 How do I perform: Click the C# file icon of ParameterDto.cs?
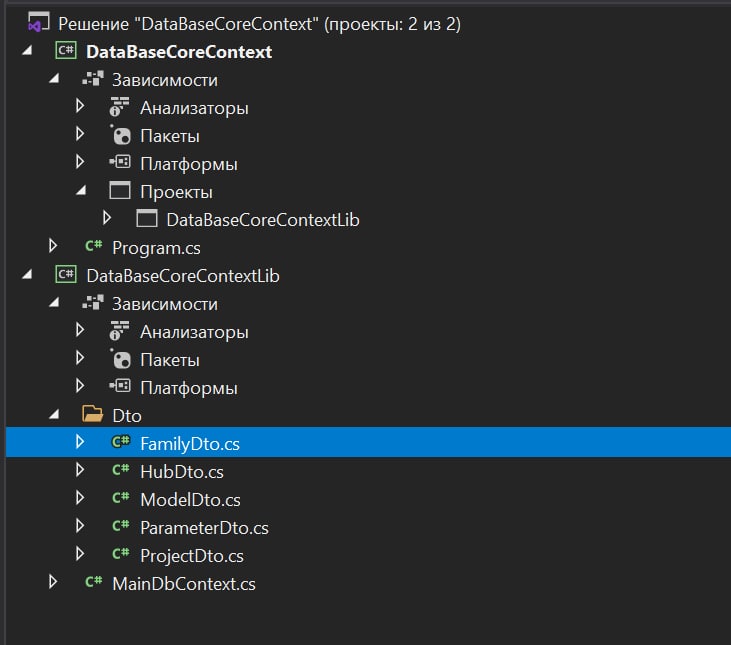coord(121,526)
